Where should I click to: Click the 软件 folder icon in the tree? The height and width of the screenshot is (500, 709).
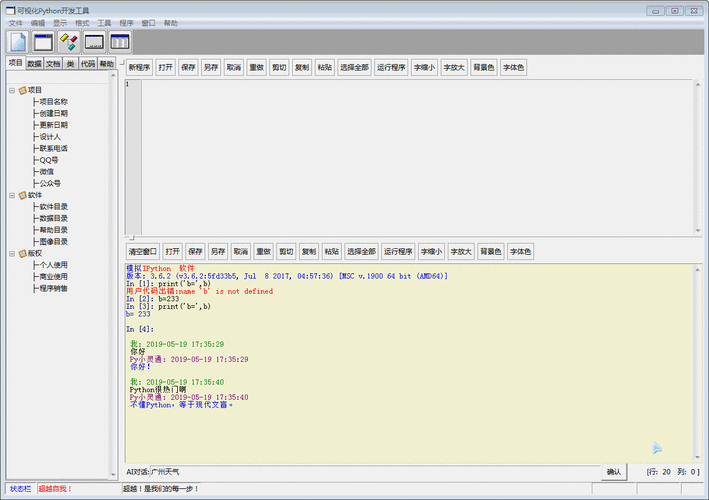22,195
